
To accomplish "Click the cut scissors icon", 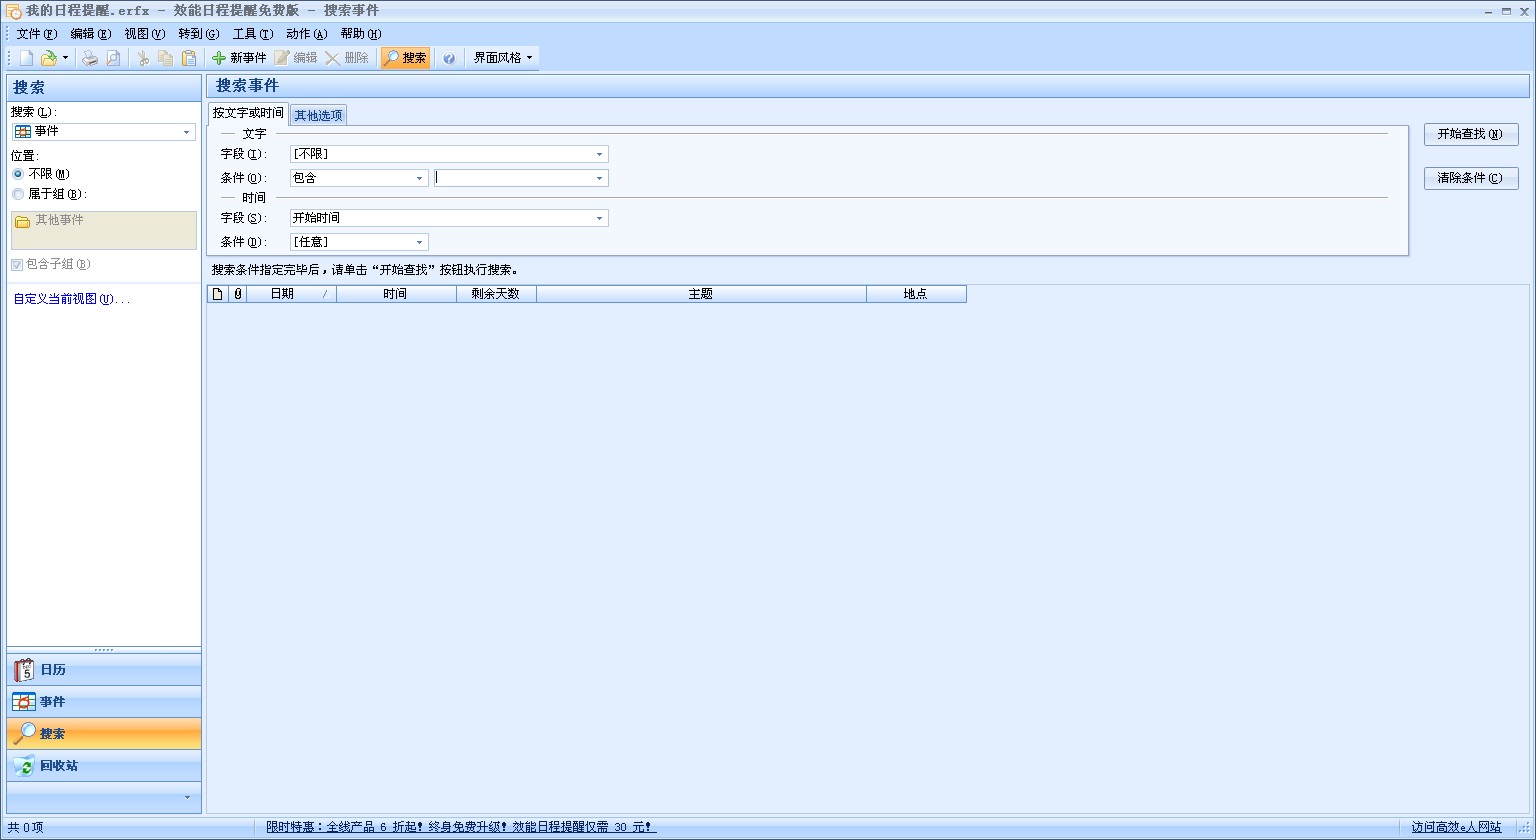I will pyautogui.click(x=143, y=58).
